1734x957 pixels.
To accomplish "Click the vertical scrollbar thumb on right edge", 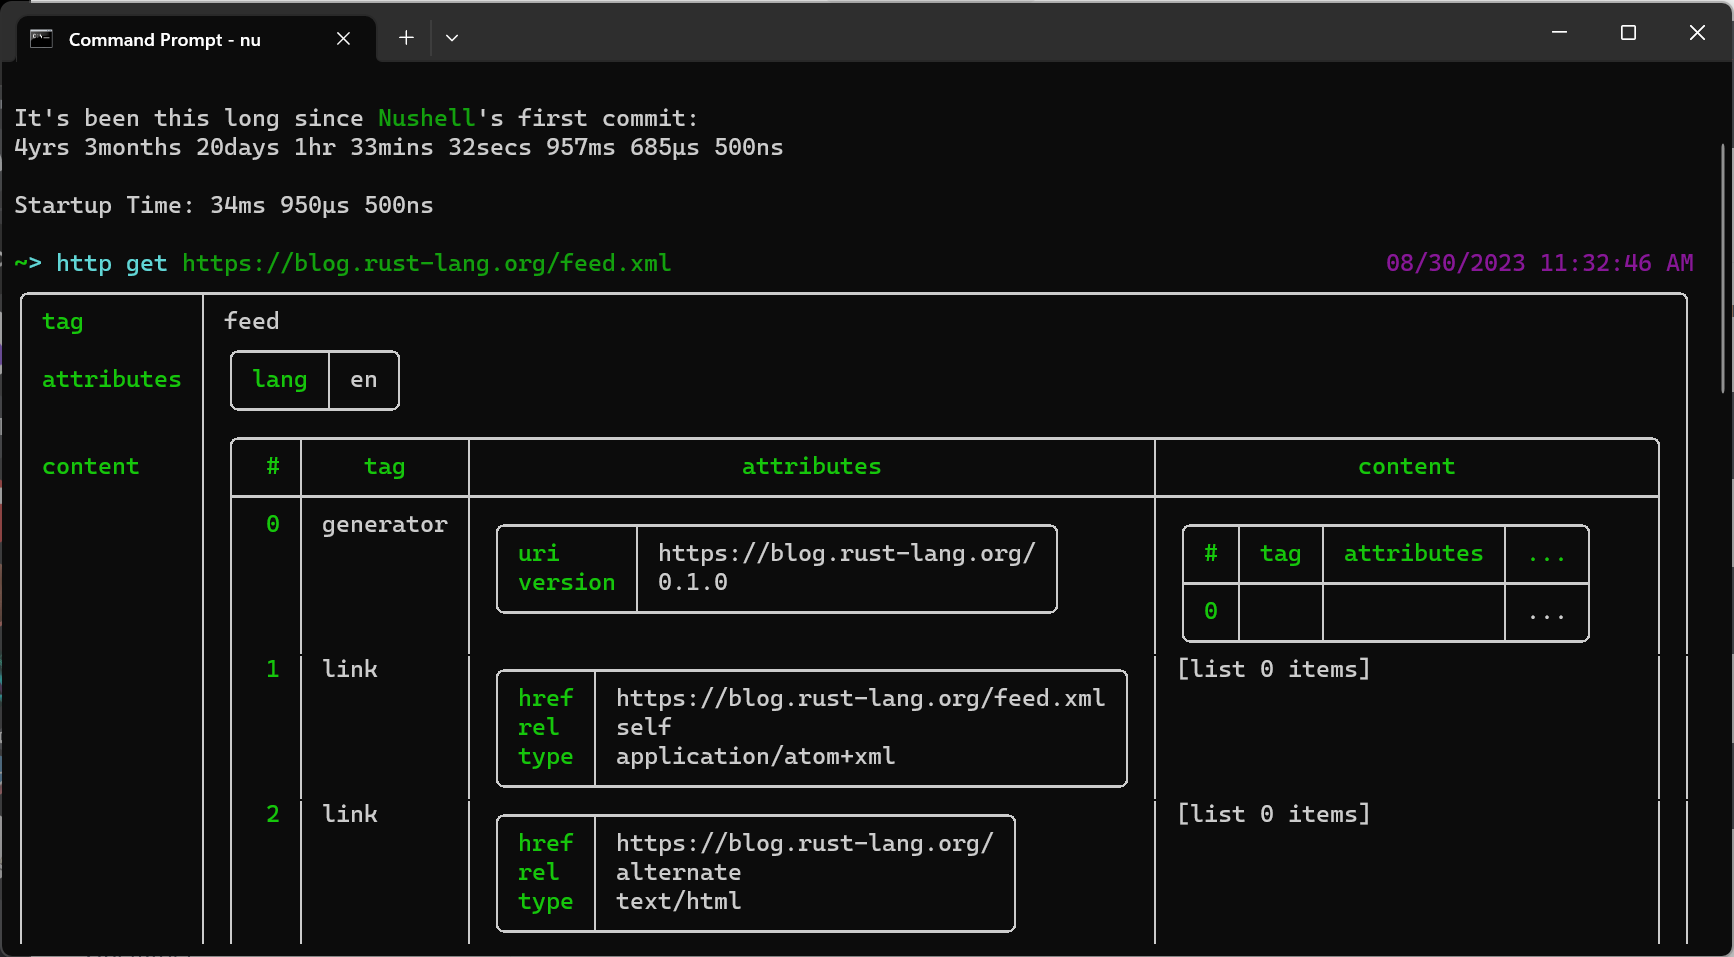I will pyautogui.click(x=1723, y=268).
